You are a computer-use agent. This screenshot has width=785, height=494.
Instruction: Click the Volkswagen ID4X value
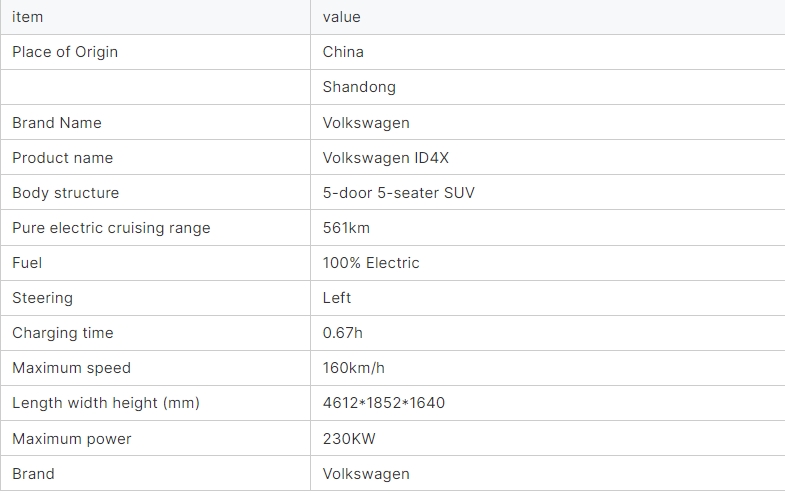[x=379, y=158]
